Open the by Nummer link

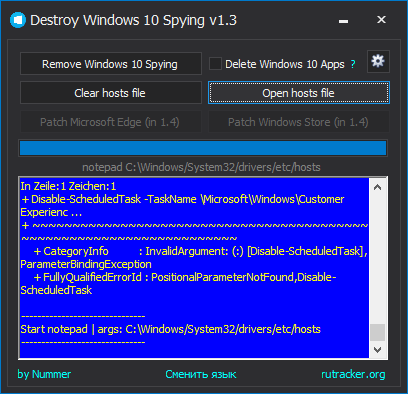pos(44,374)
